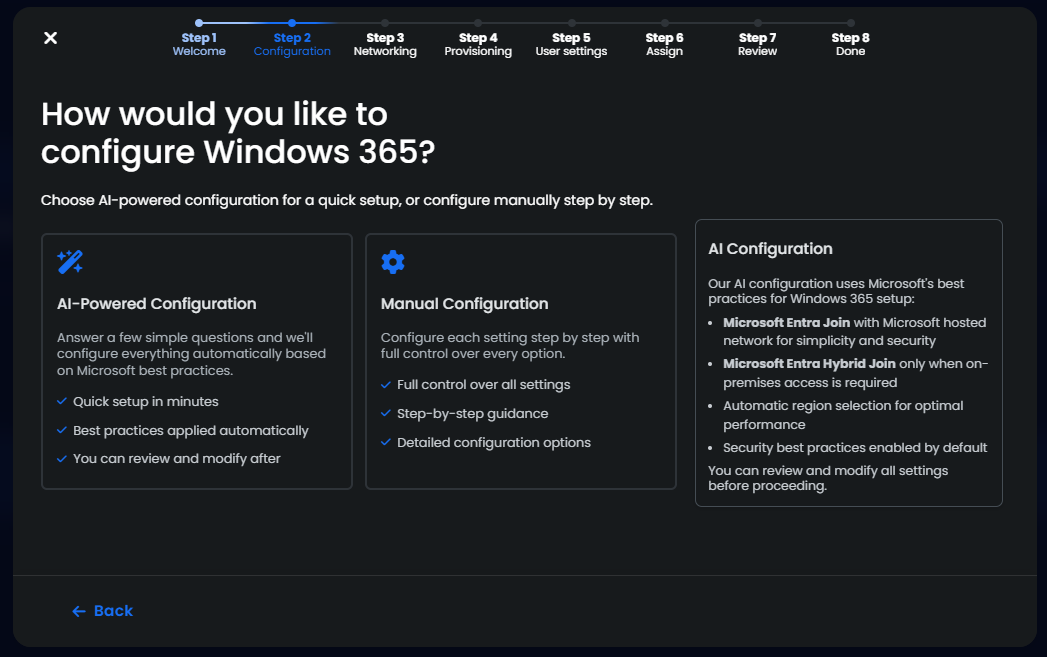This screenshot has height=657, width=1047.
Task: Click 'Security best practices enabled by default'
Action: 855,447
